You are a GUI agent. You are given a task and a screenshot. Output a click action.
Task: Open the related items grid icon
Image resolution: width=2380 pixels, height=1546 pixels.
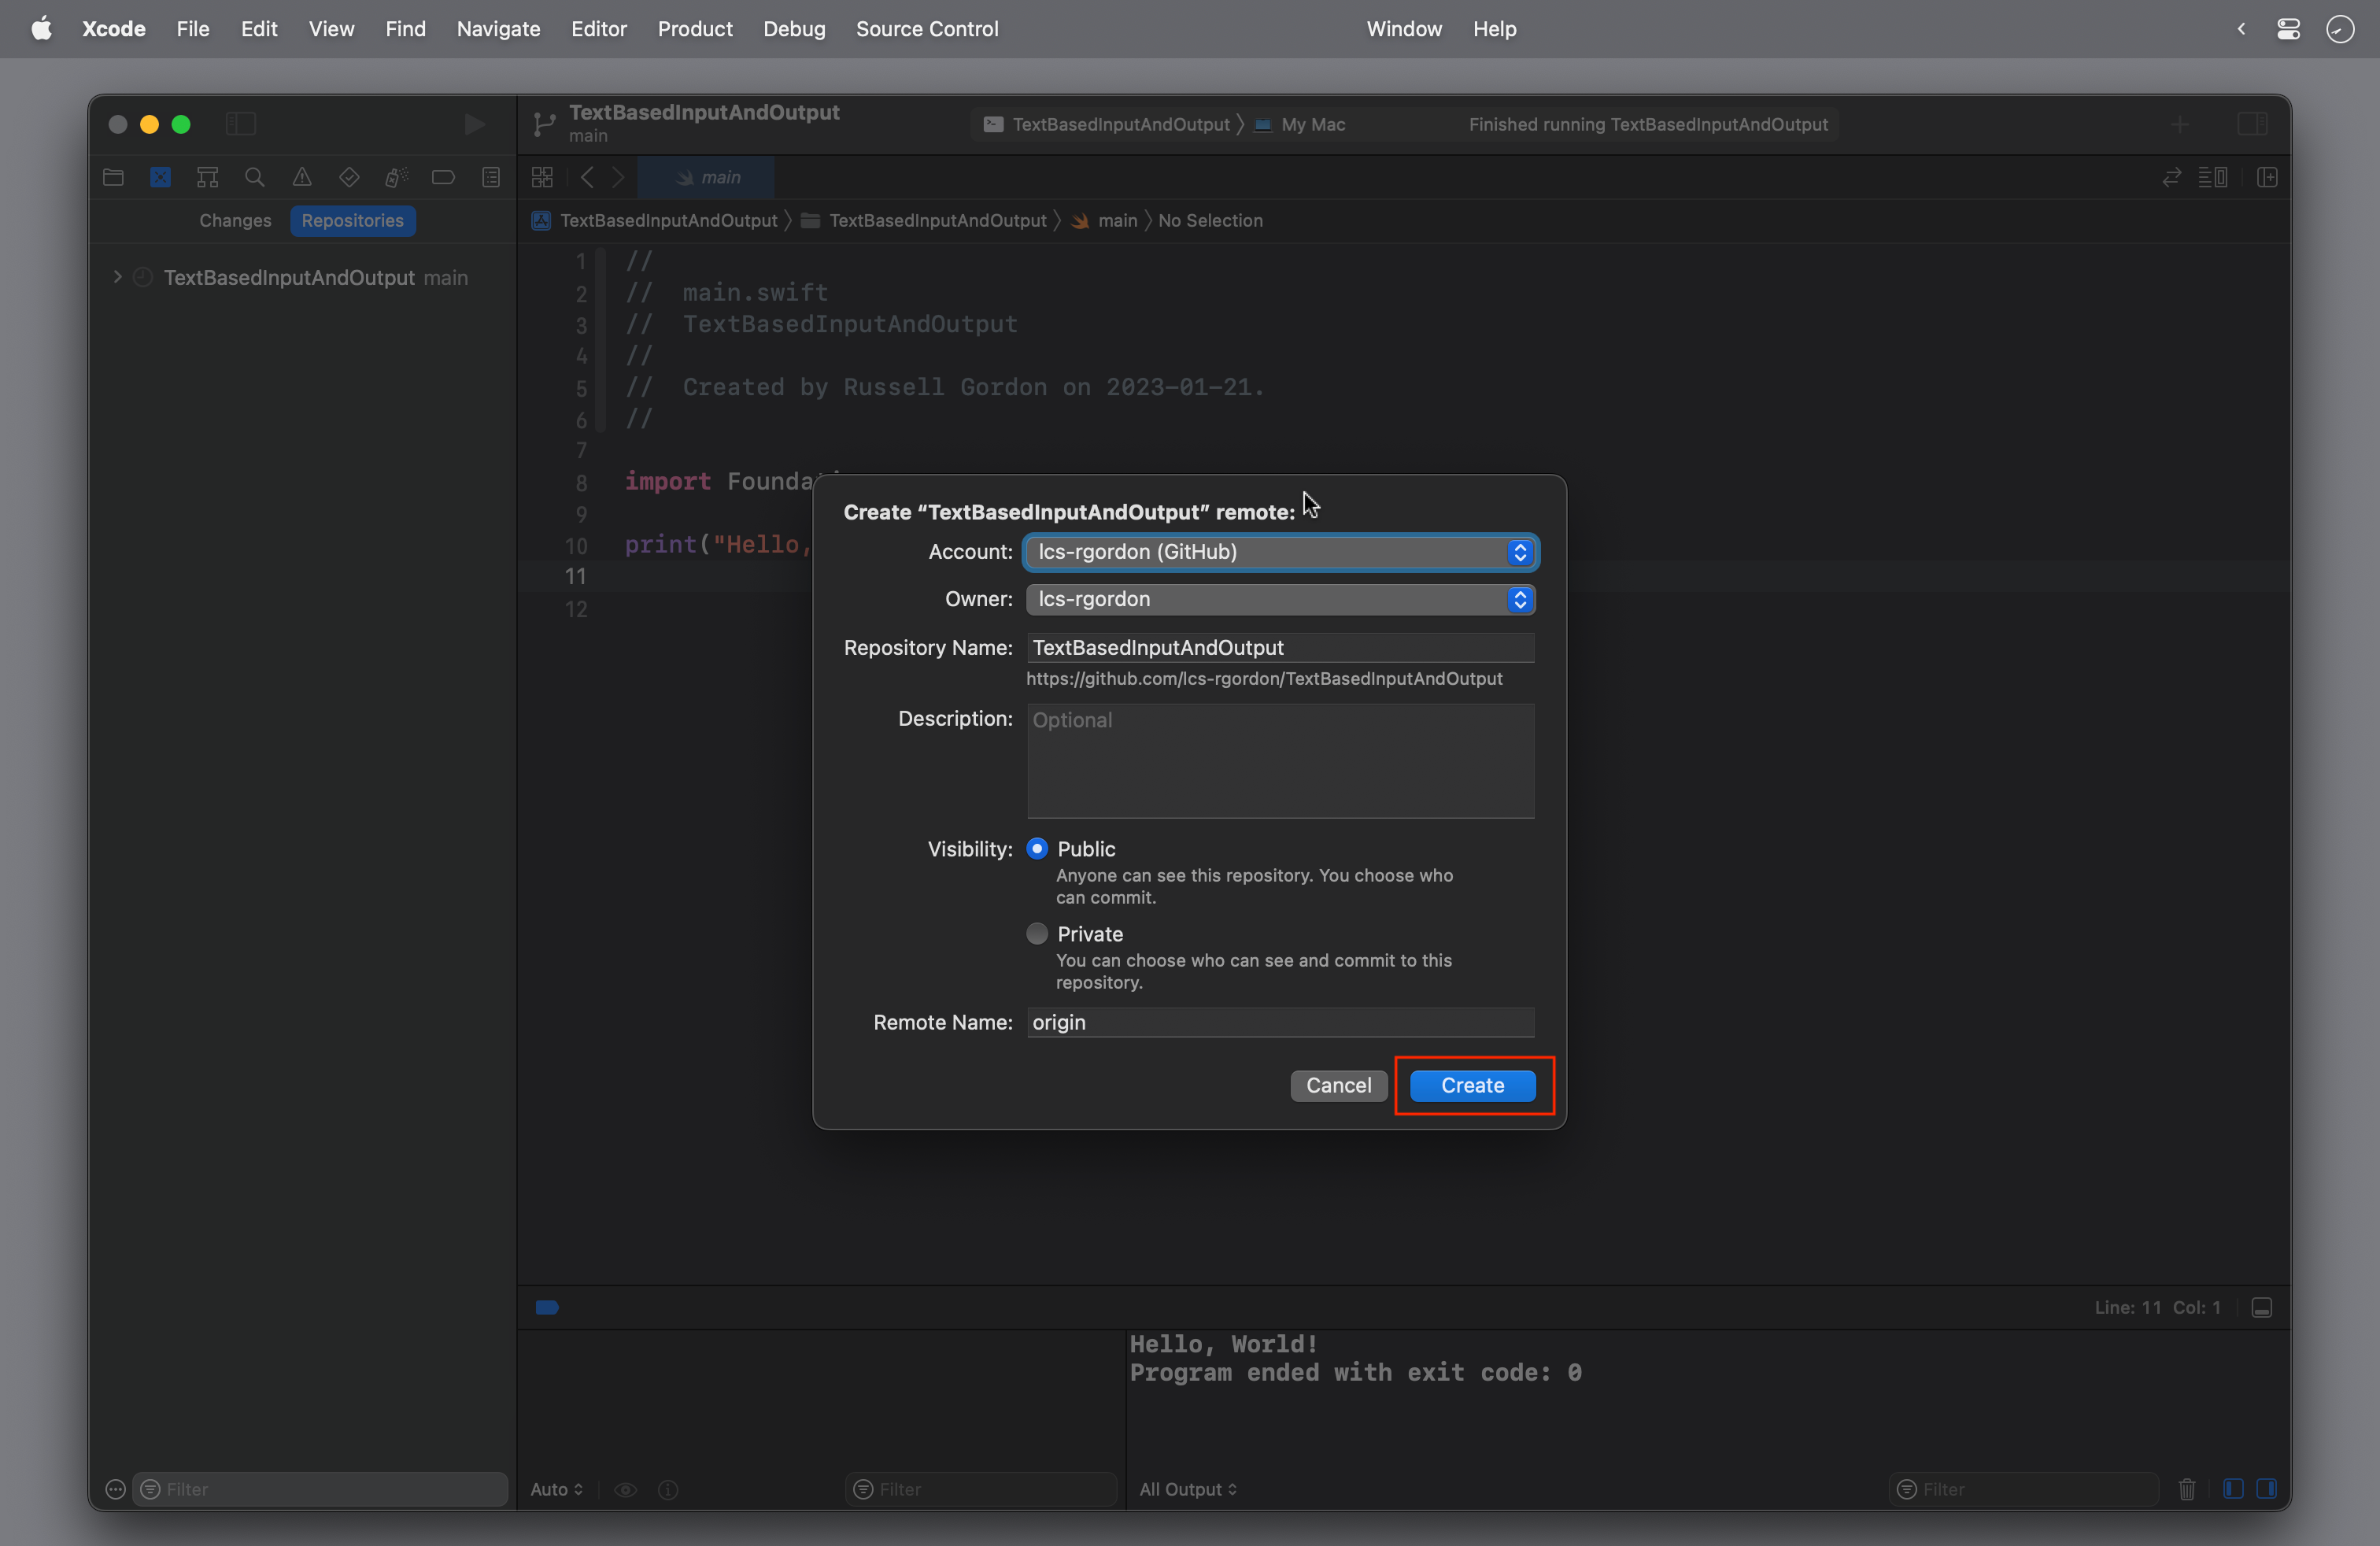542,177
